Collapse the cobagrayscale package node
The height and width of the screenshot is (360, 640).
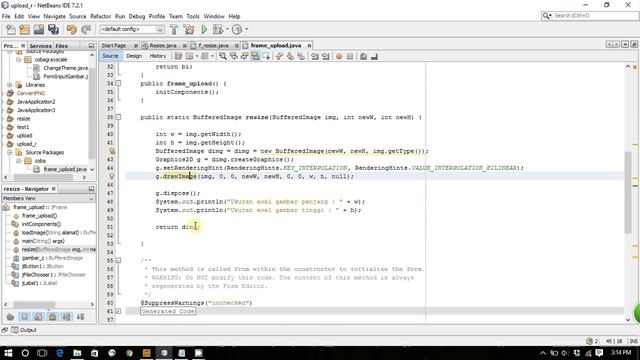click(x=18, y=60)
